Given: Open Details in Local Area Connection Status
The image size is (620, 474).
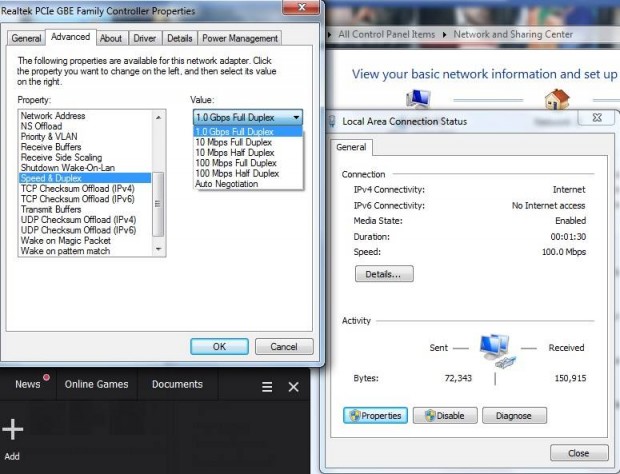Looking at the screenshot, I should click(x=384, y=274).
